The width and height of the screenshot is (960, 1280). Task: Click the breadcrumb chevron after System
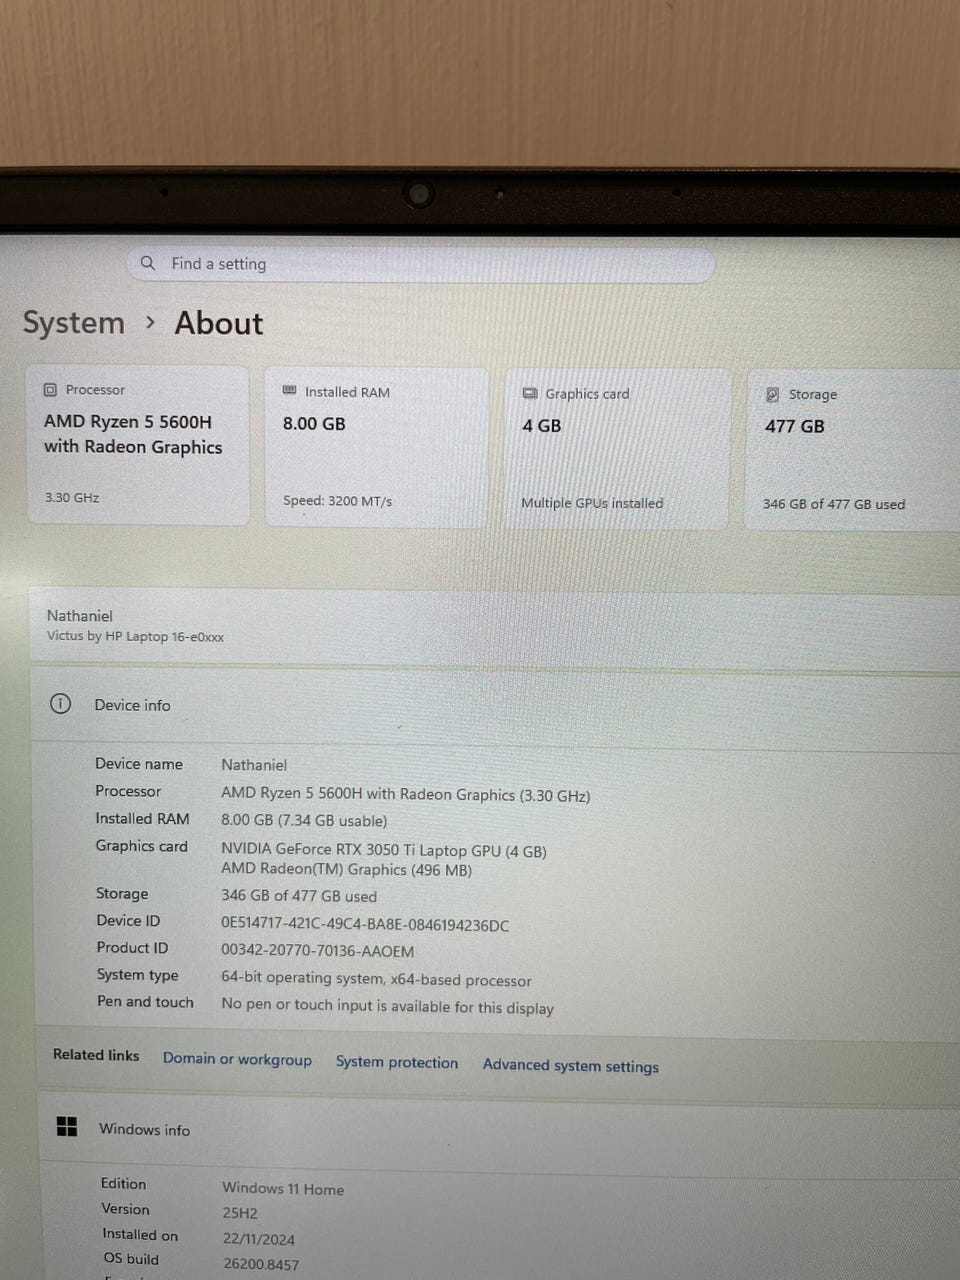(150, 322)
